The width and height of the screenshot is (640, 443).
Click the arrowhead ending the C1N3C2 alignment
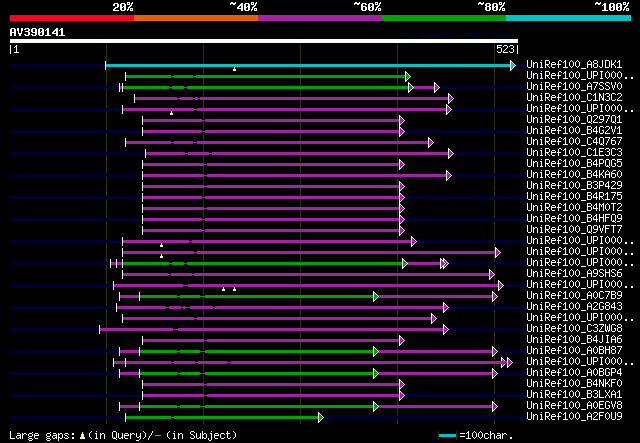click(451, 98)
